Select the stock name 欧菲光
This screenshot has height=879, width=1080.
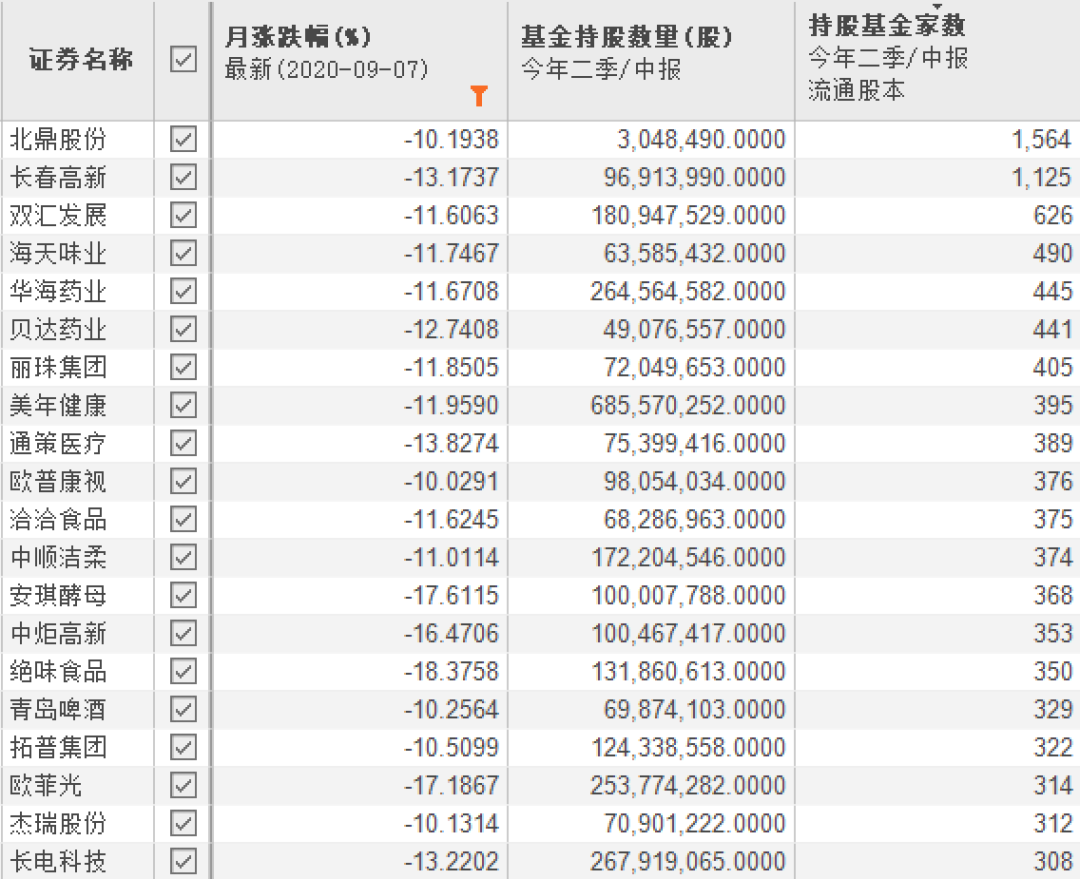(45, 785)
